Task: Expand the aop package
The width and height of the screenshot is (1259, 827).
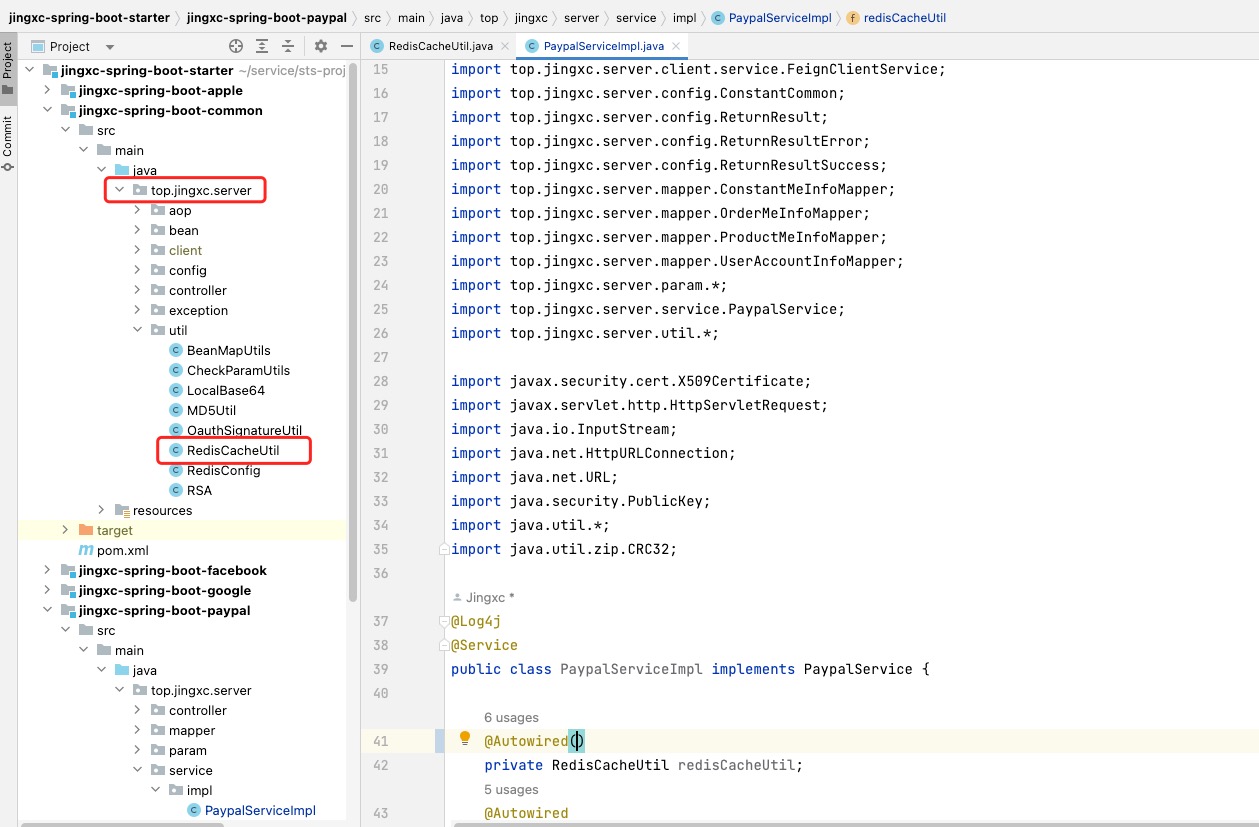Action: pos(138,210)
